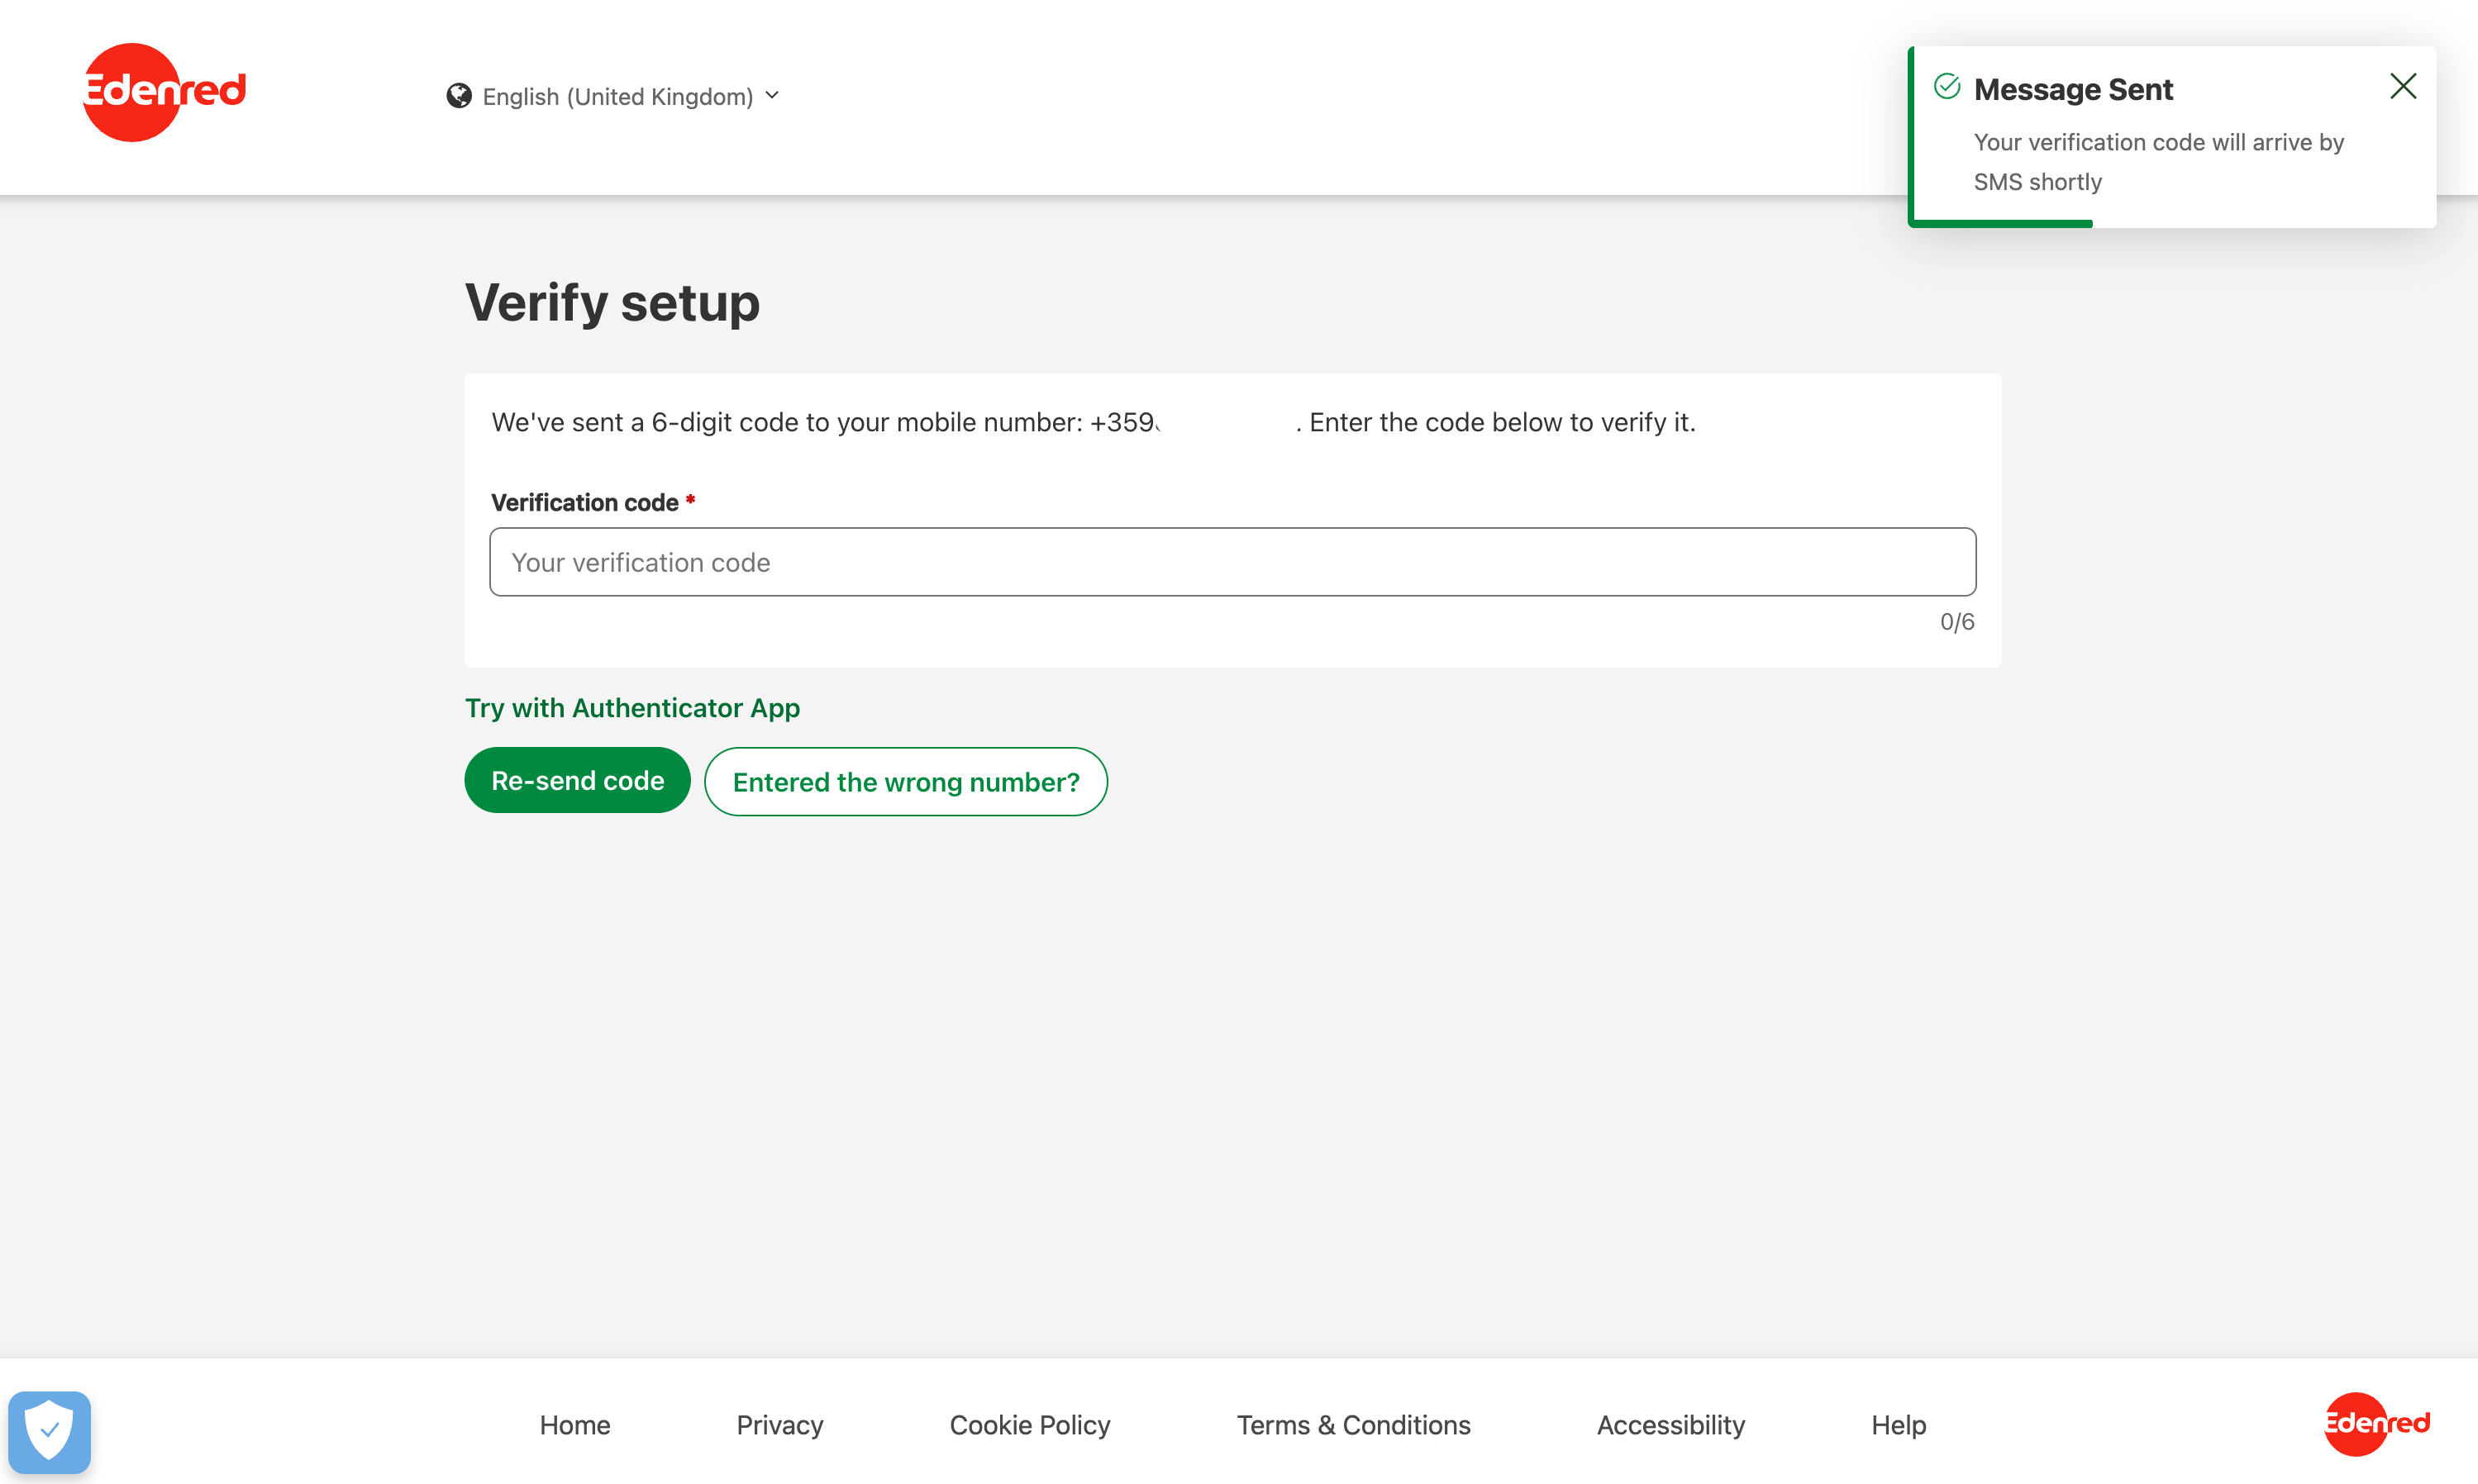Click the globe icon near the language selector
Screen dimensions: 2478x1484
click(459, 95)
